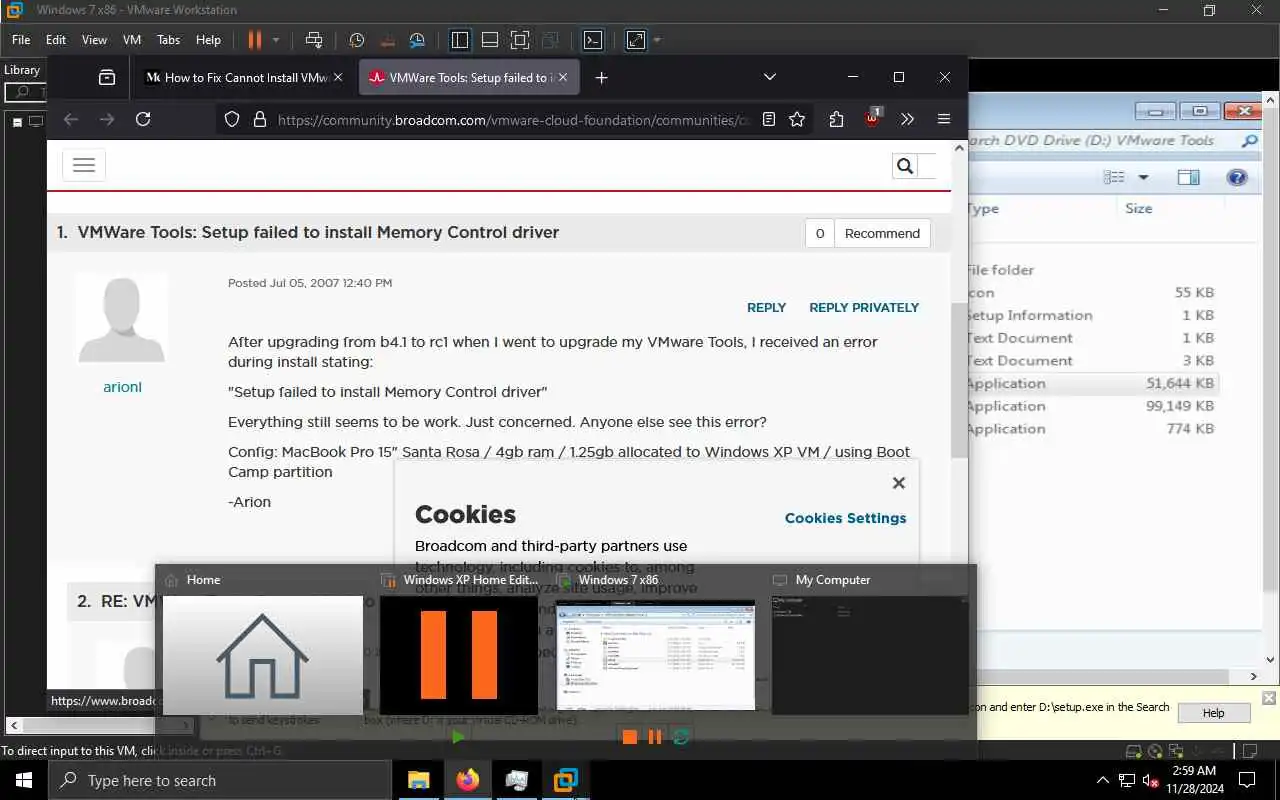
Task: Open the VMware File menu
Action: click(21, 40)
